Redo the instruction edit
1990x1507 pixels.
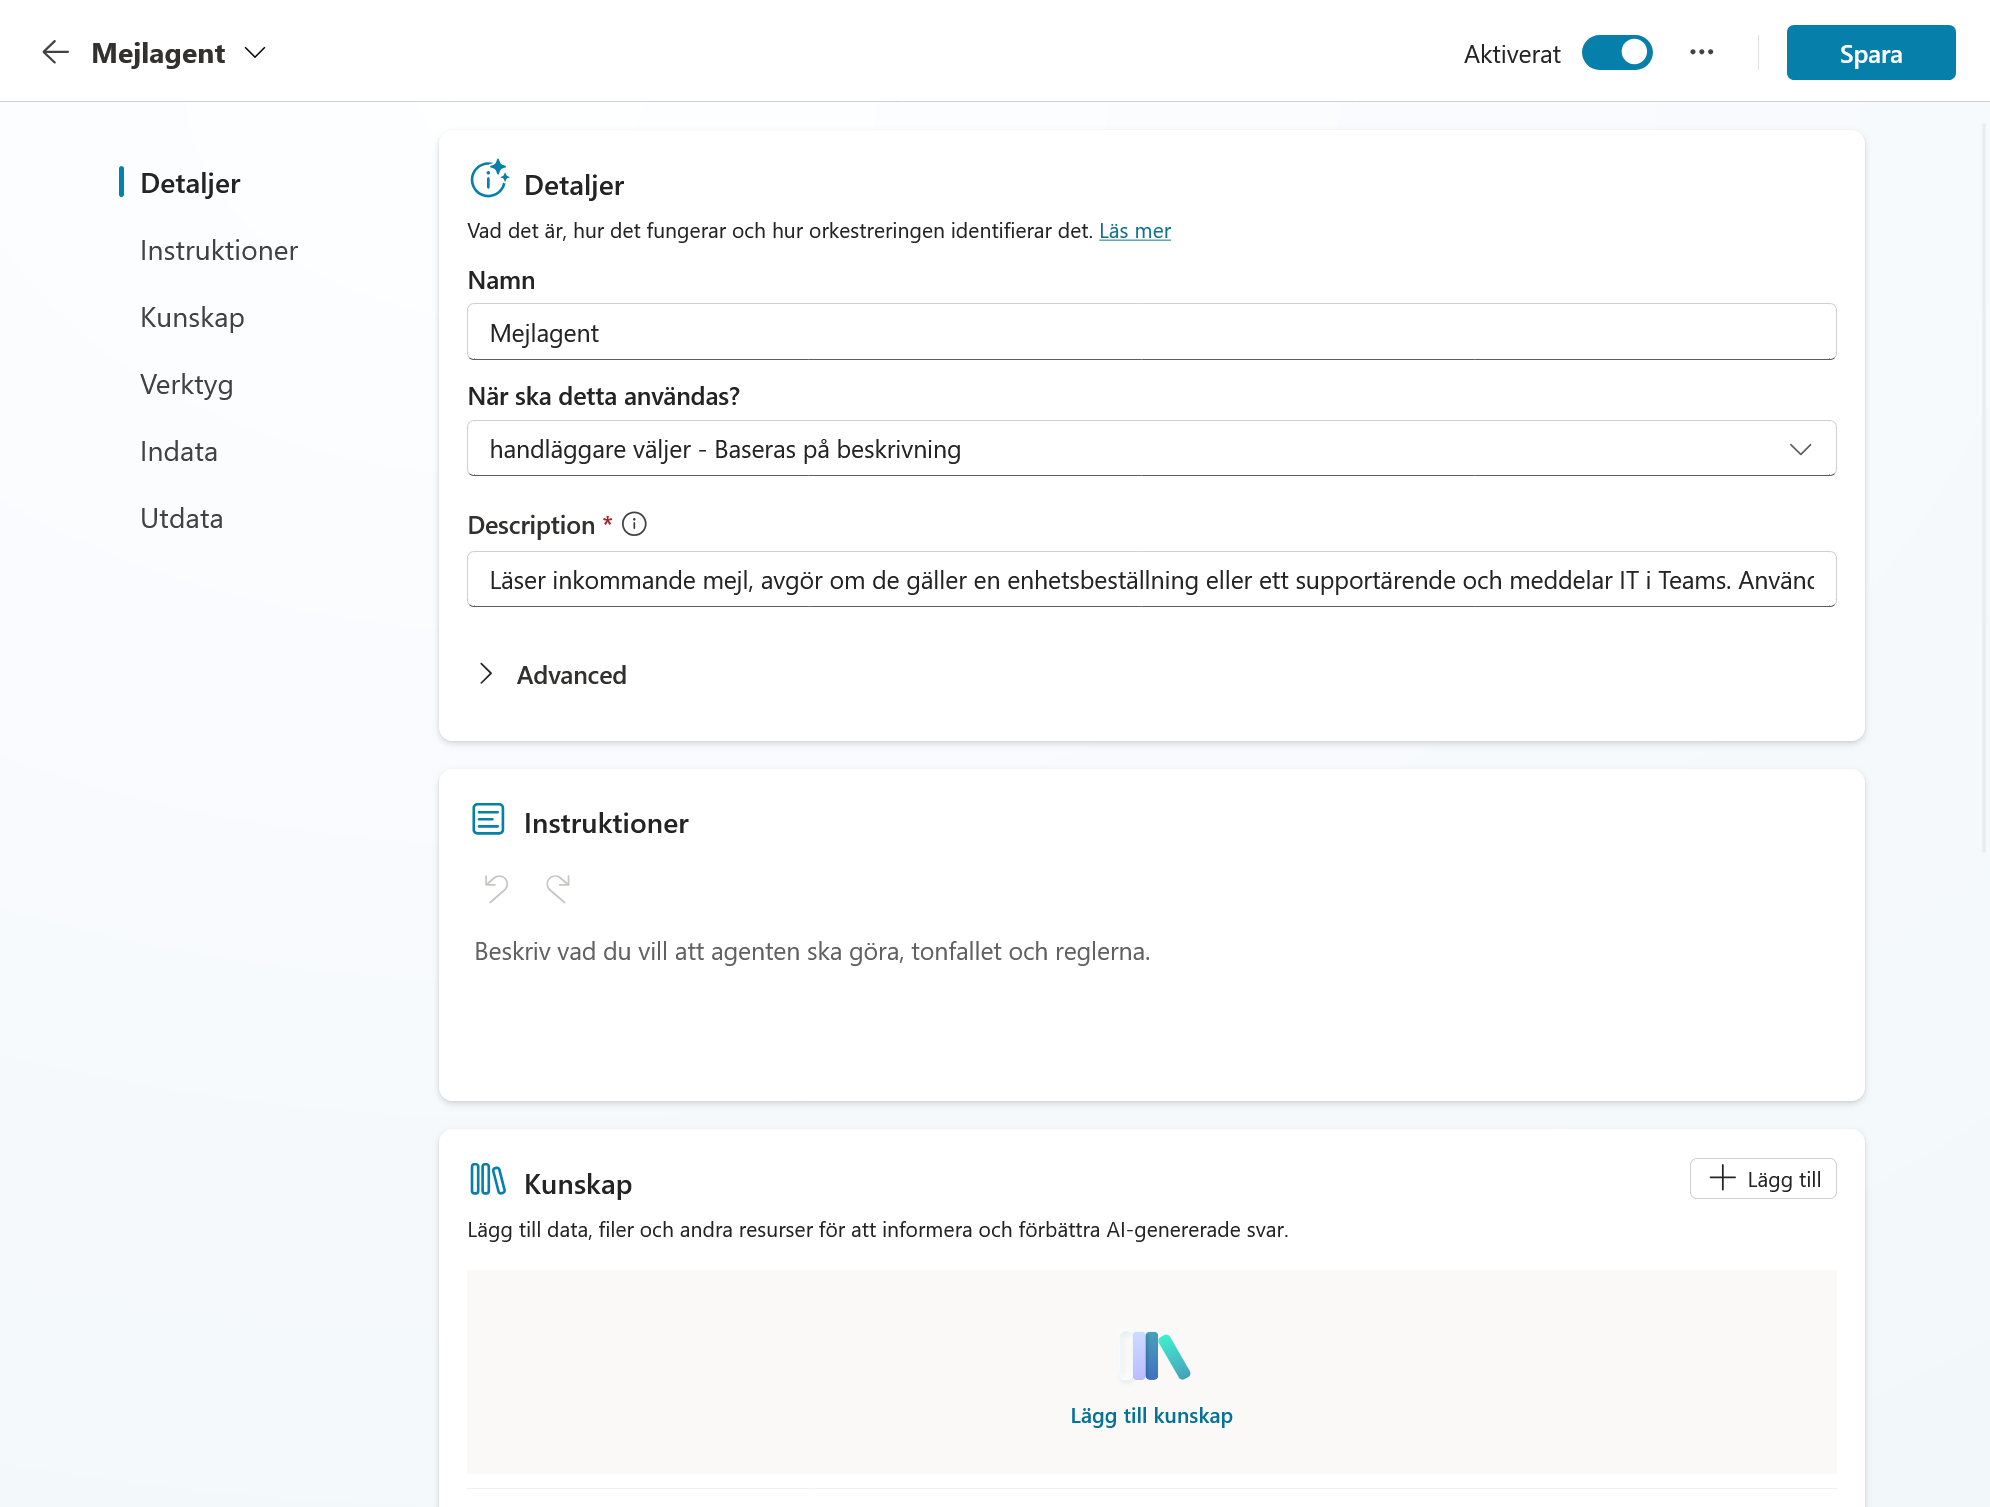click(558, 887)
